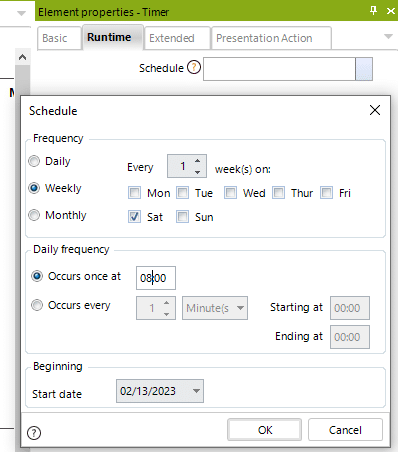Select the Daily frequency radio button
The width and height of the screenshot is (398, 452).
(34, 161)
